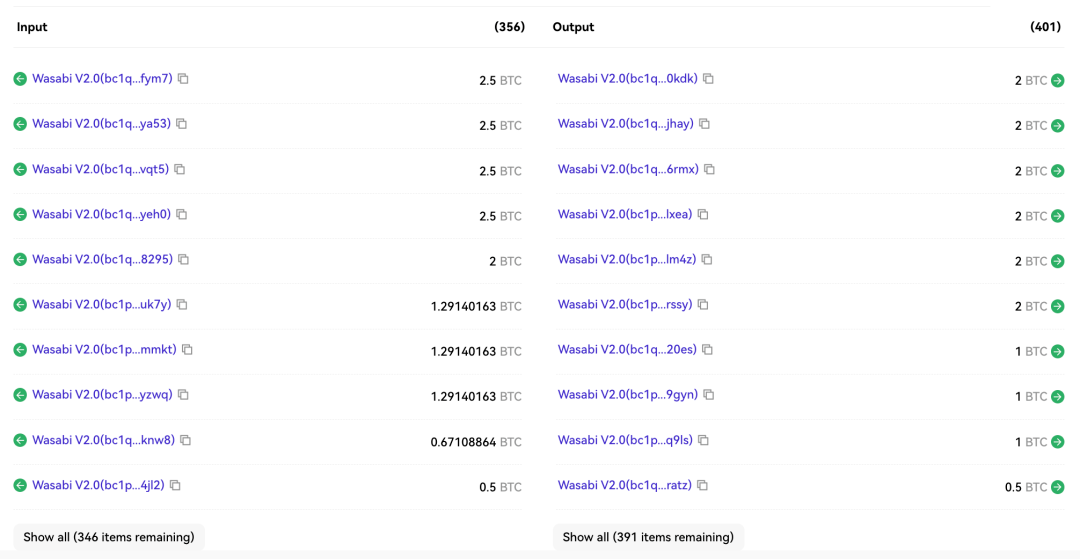
Task: Click green left arrow beside 8295 input
Action: pyautogui.click(x=20, y=260)
